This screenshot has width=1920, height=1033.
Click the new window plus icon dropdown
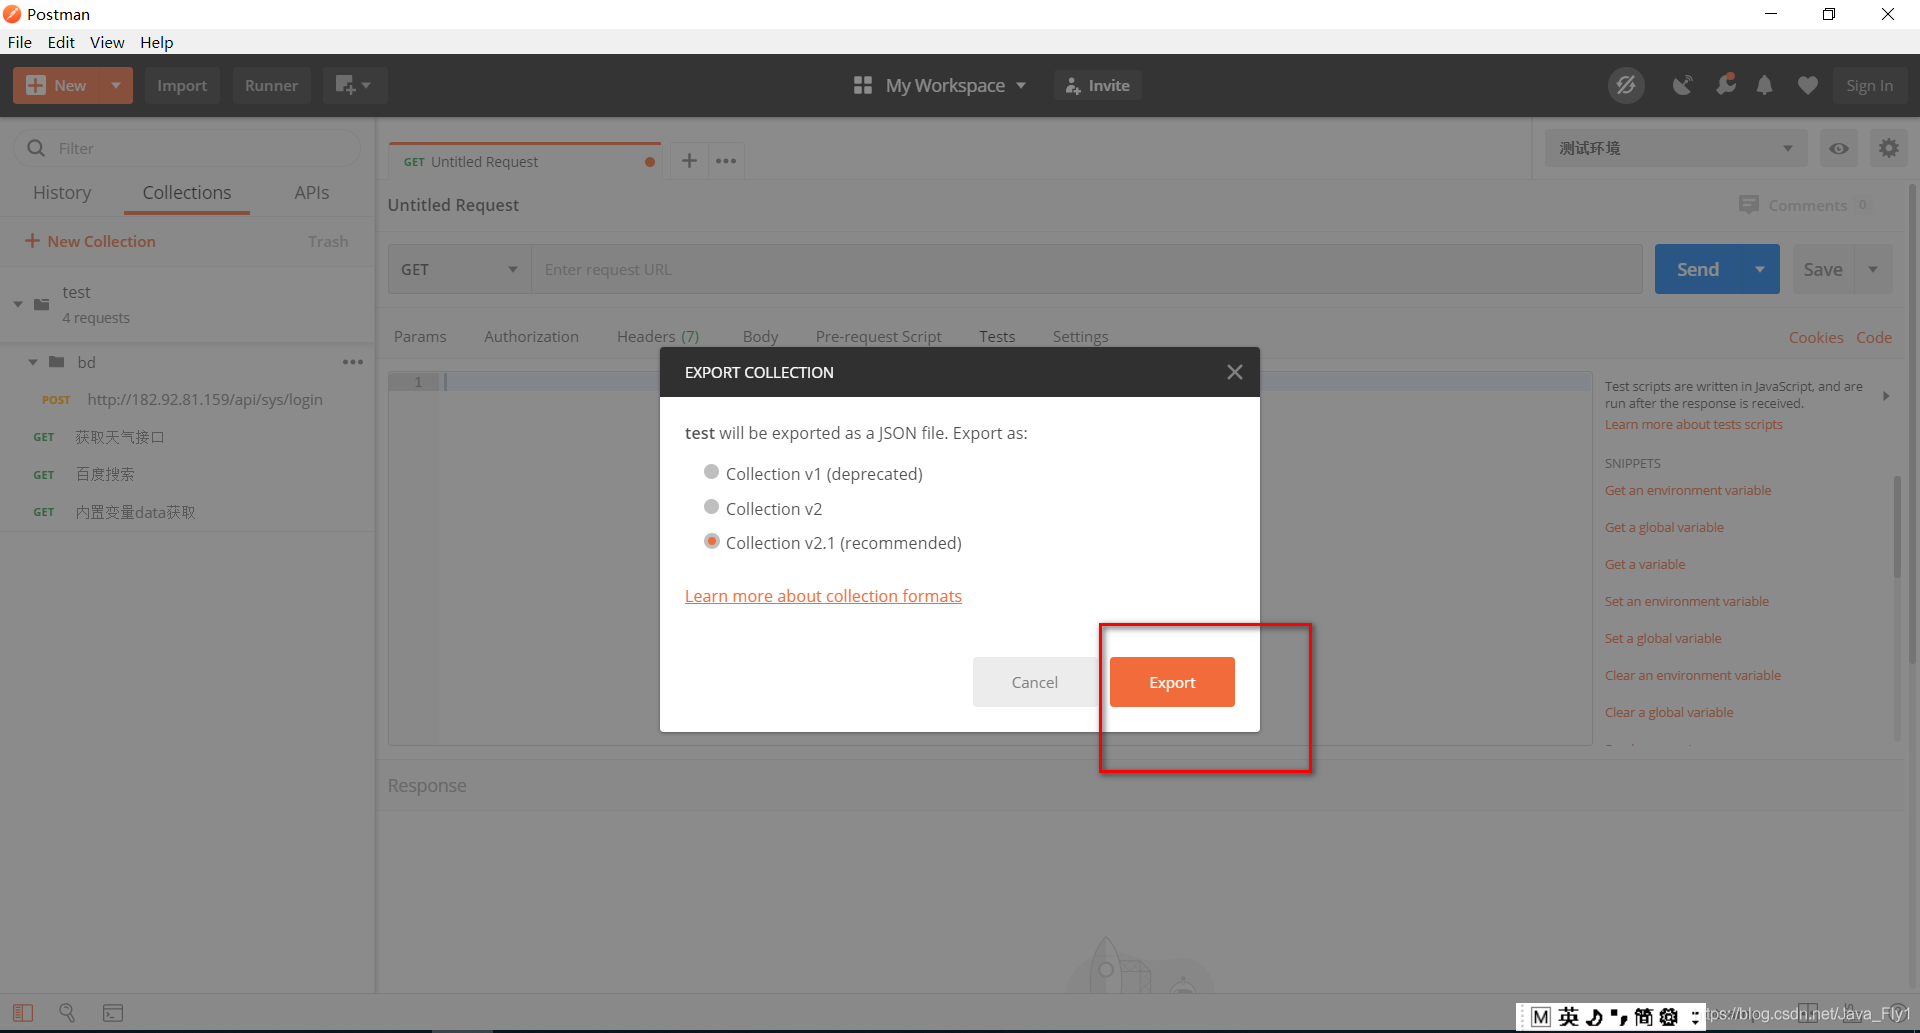pyautogui.click(x=354, y=86)
